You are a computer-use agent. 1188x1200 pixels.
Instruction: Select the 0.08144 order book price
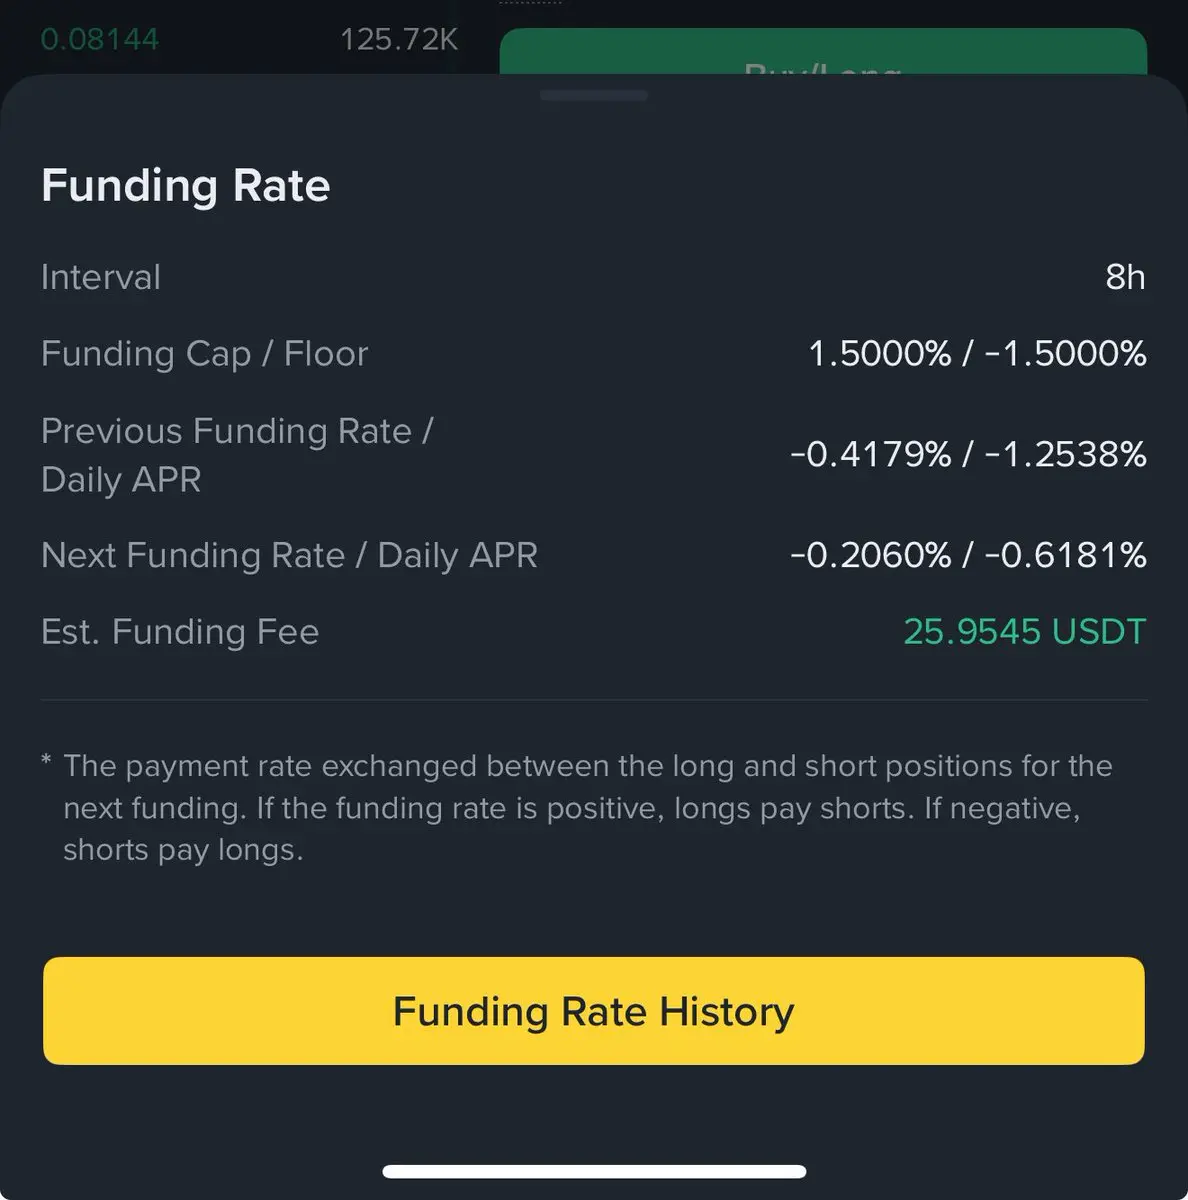click(100, 39)
